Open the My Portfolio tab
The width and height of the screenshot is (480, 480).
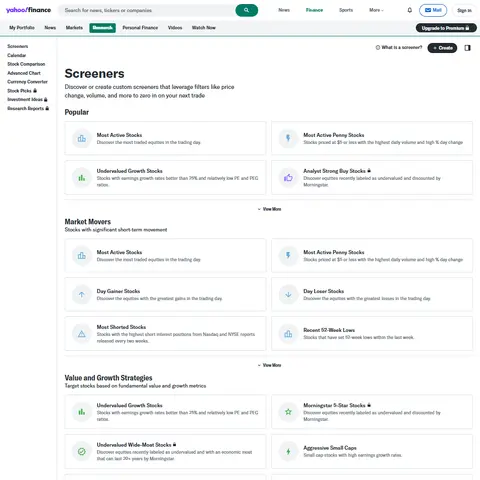tap(22, 28)
